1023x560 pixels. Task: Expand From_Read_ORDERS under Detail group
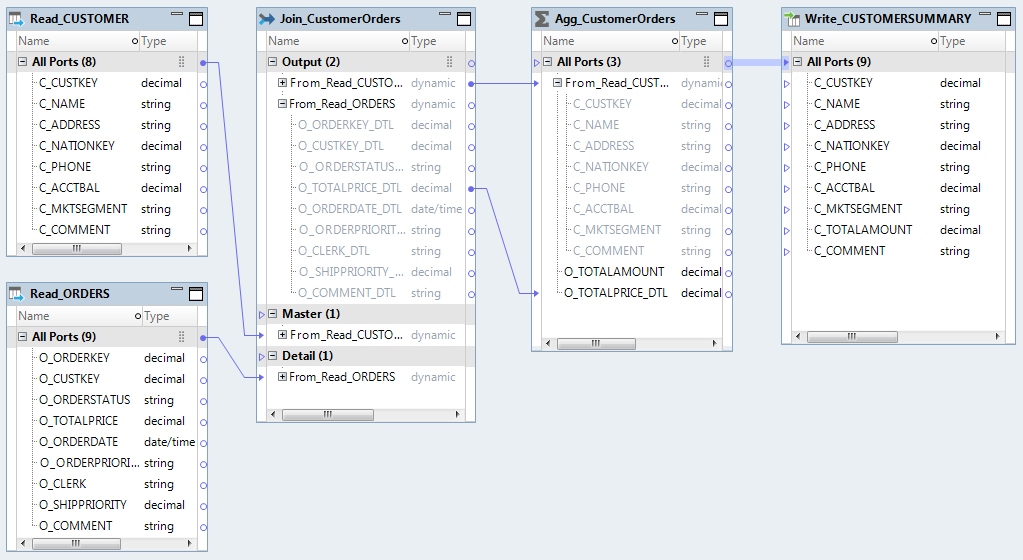[282, 377]
